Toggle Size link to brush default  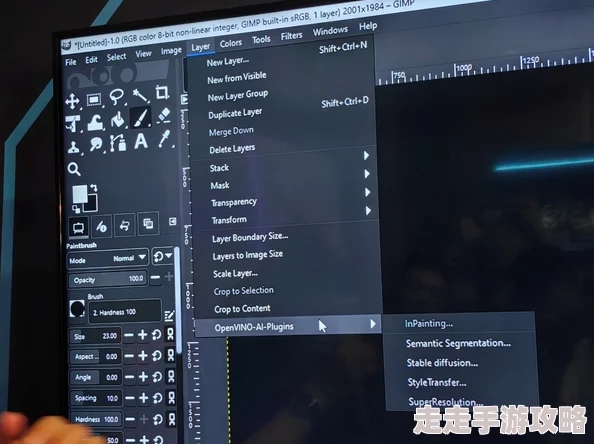[x=170, y=334]
